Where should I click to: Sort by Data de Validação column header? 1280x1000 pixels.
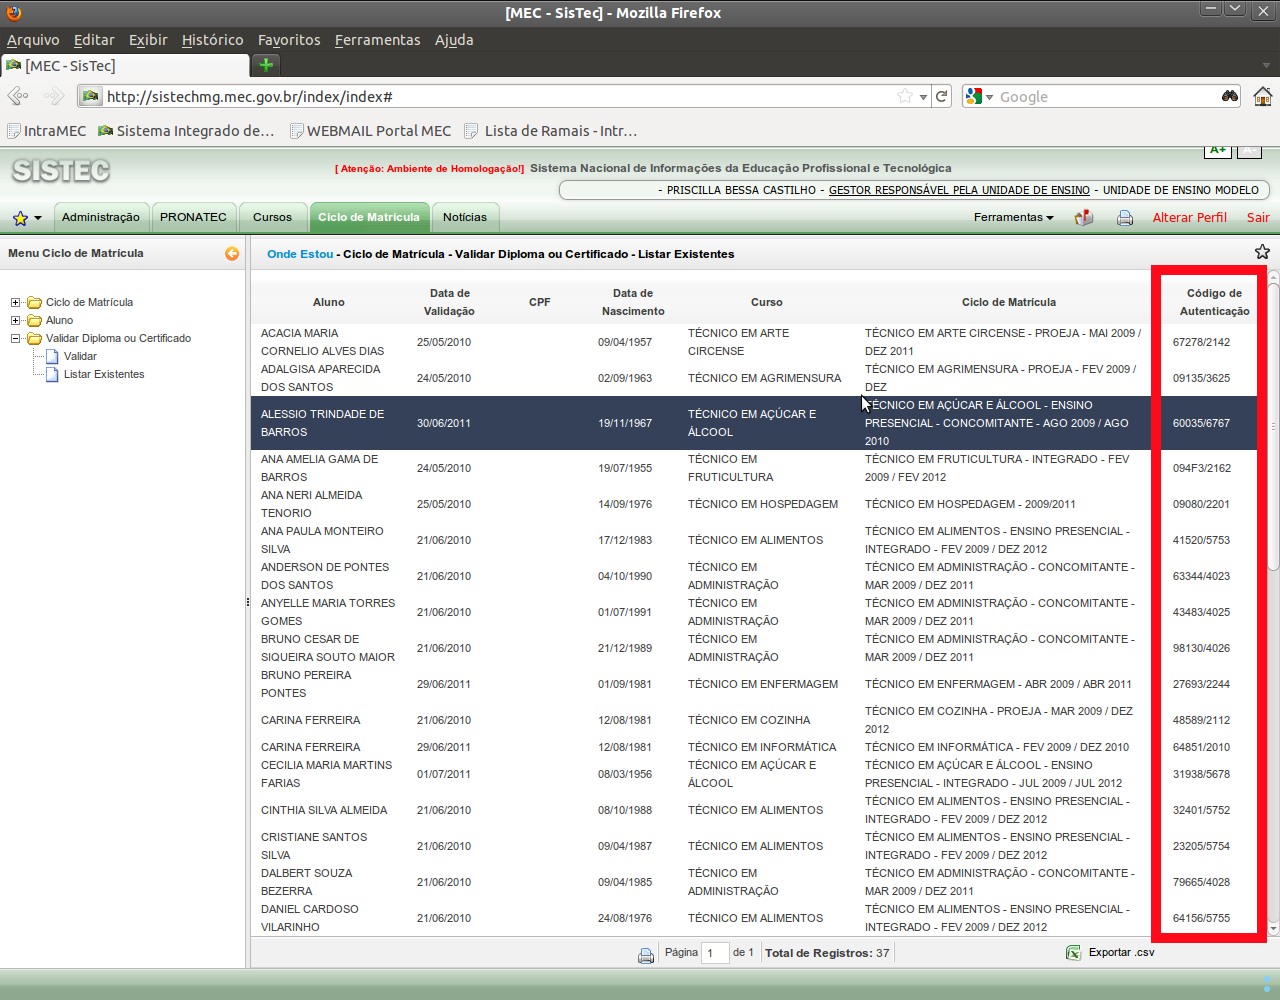point(449,302)
